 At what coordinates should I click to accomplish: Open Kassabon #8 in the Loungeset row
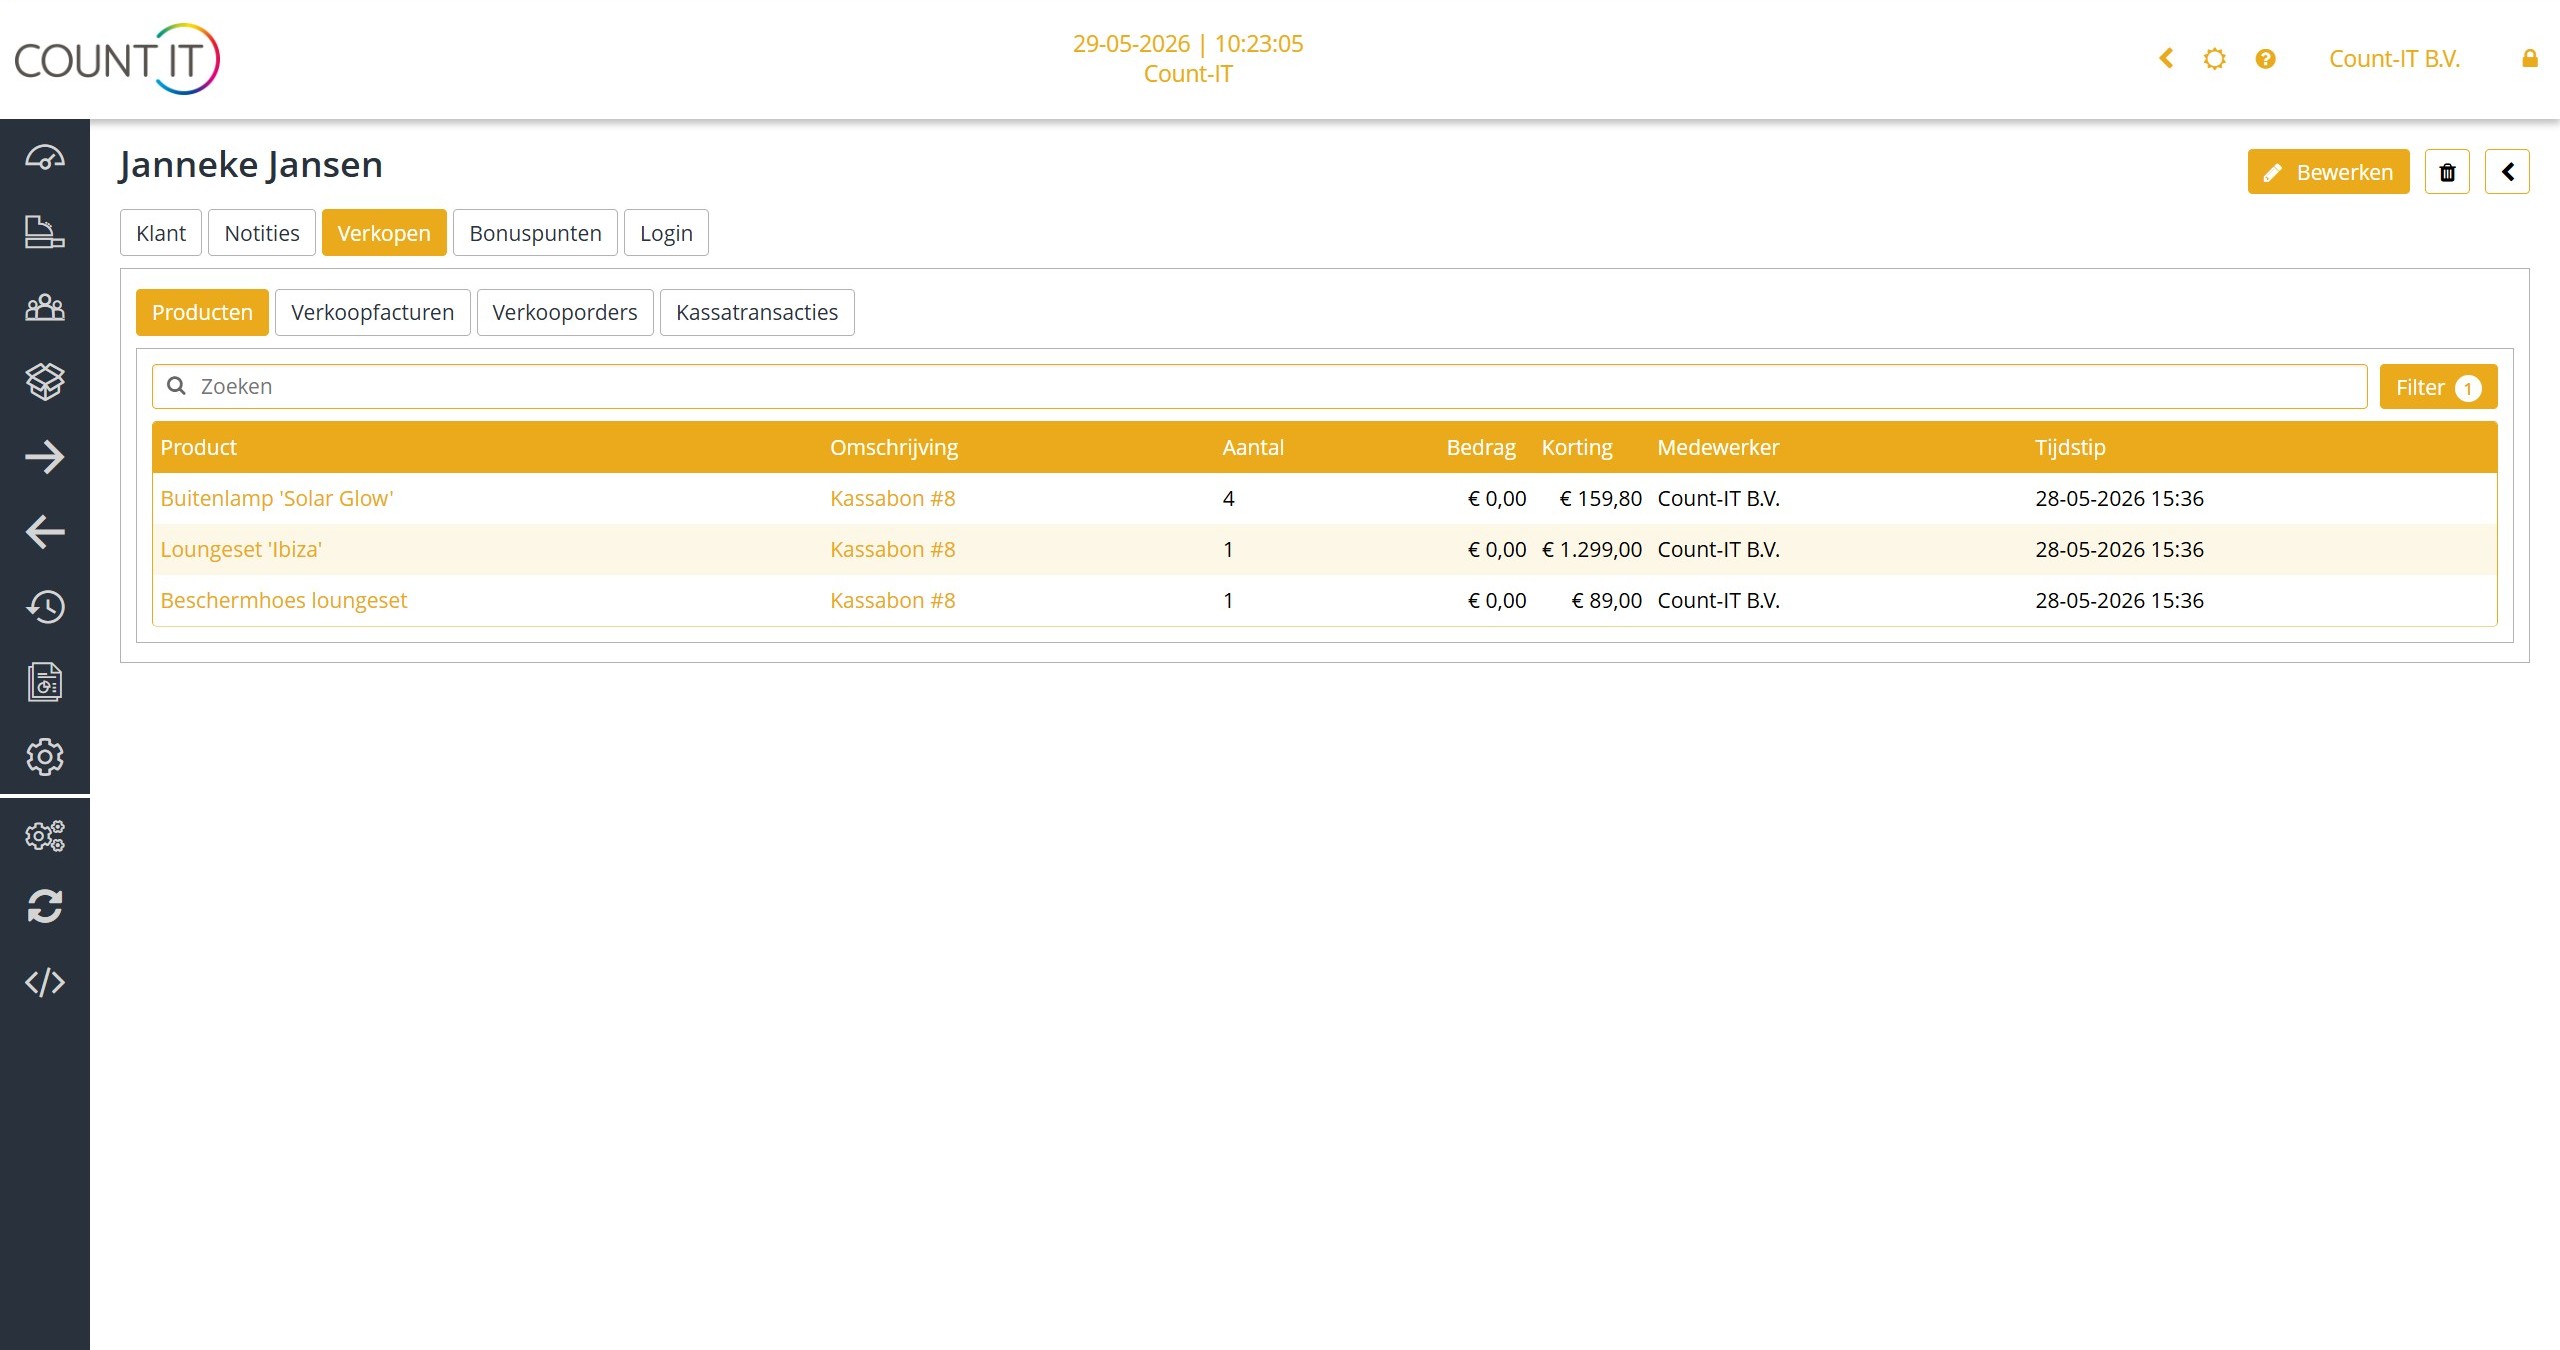[x=892, y=549]
